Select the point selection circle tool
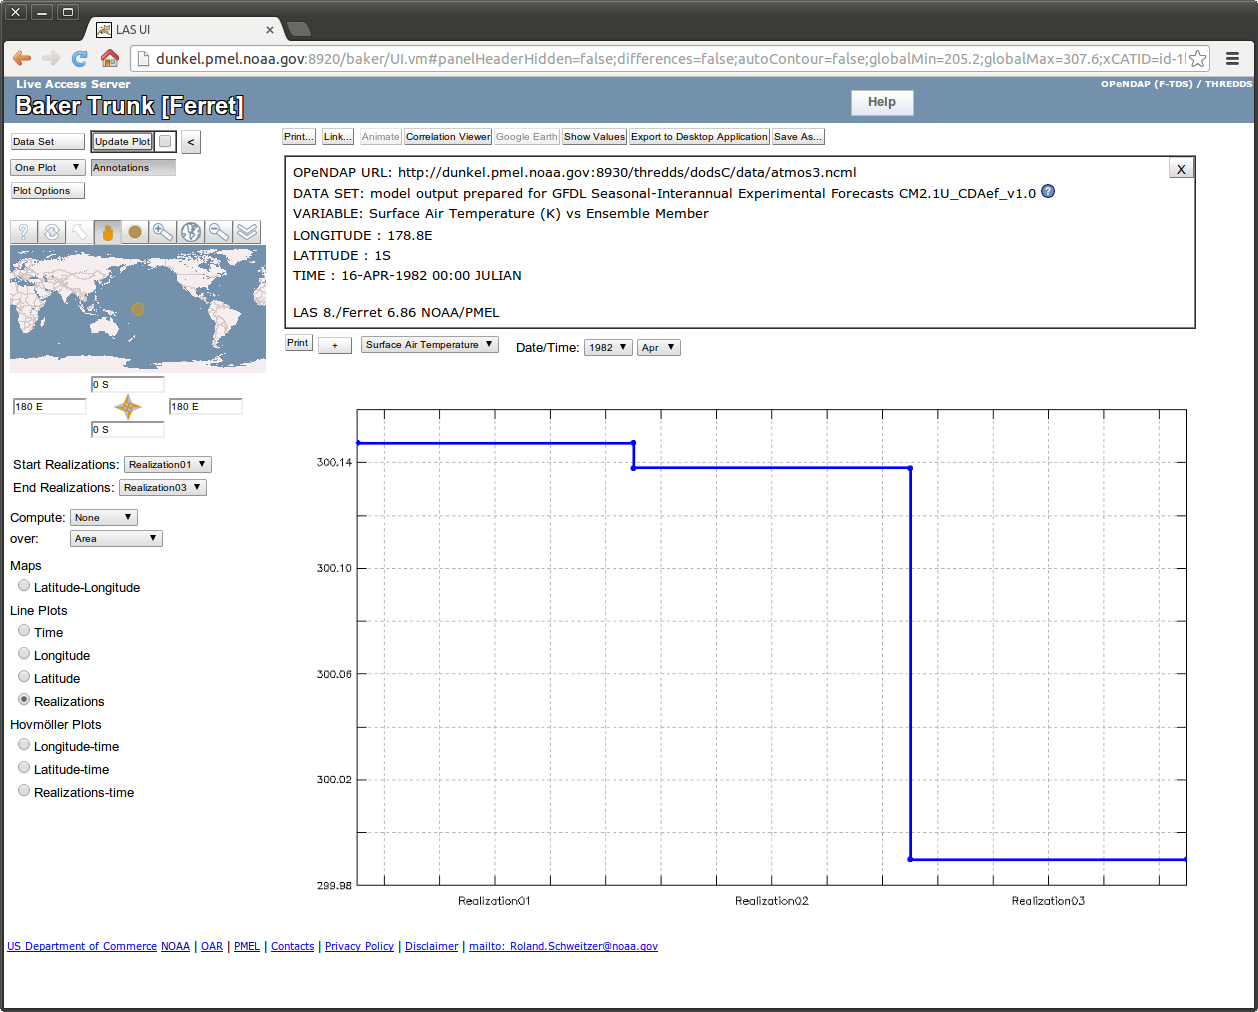Viewport: 1258px width, 1012px height. click(x=136, y=232)
